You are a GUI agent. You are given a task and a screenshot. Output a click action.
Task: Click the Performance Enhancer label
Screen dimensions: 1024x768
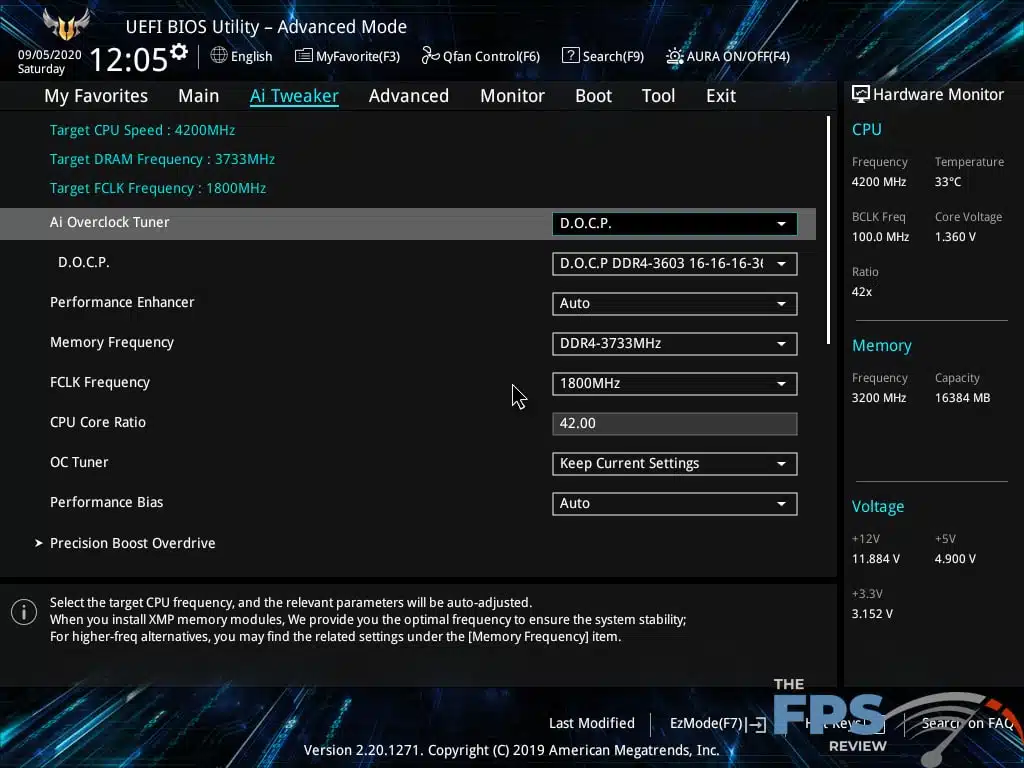[x=122, y=302]
